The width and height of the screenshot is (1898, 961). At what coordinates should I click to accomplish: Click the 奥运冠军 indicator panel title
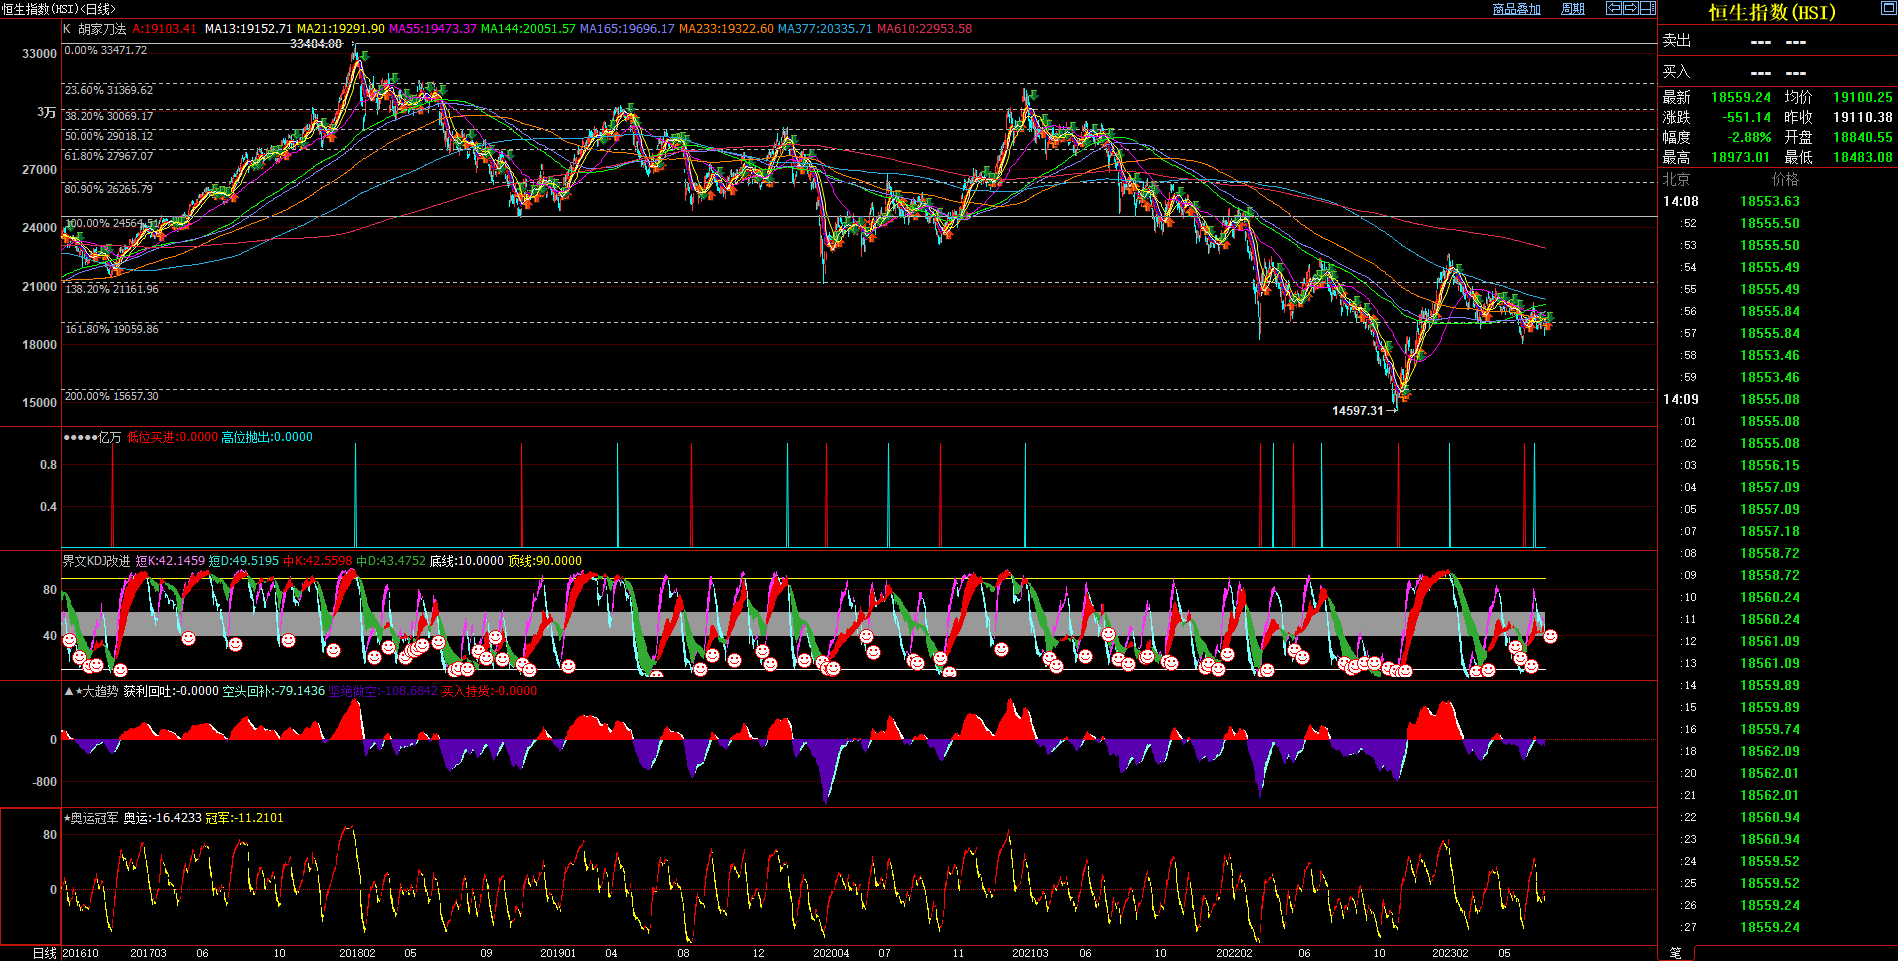coord(94,818)
